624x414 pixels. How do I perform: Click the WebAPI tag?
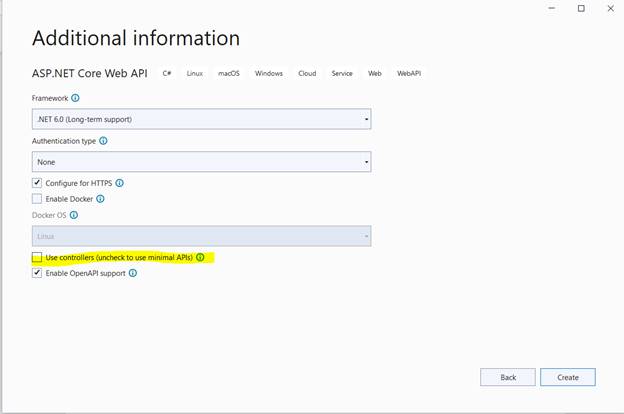coord(409,73)
